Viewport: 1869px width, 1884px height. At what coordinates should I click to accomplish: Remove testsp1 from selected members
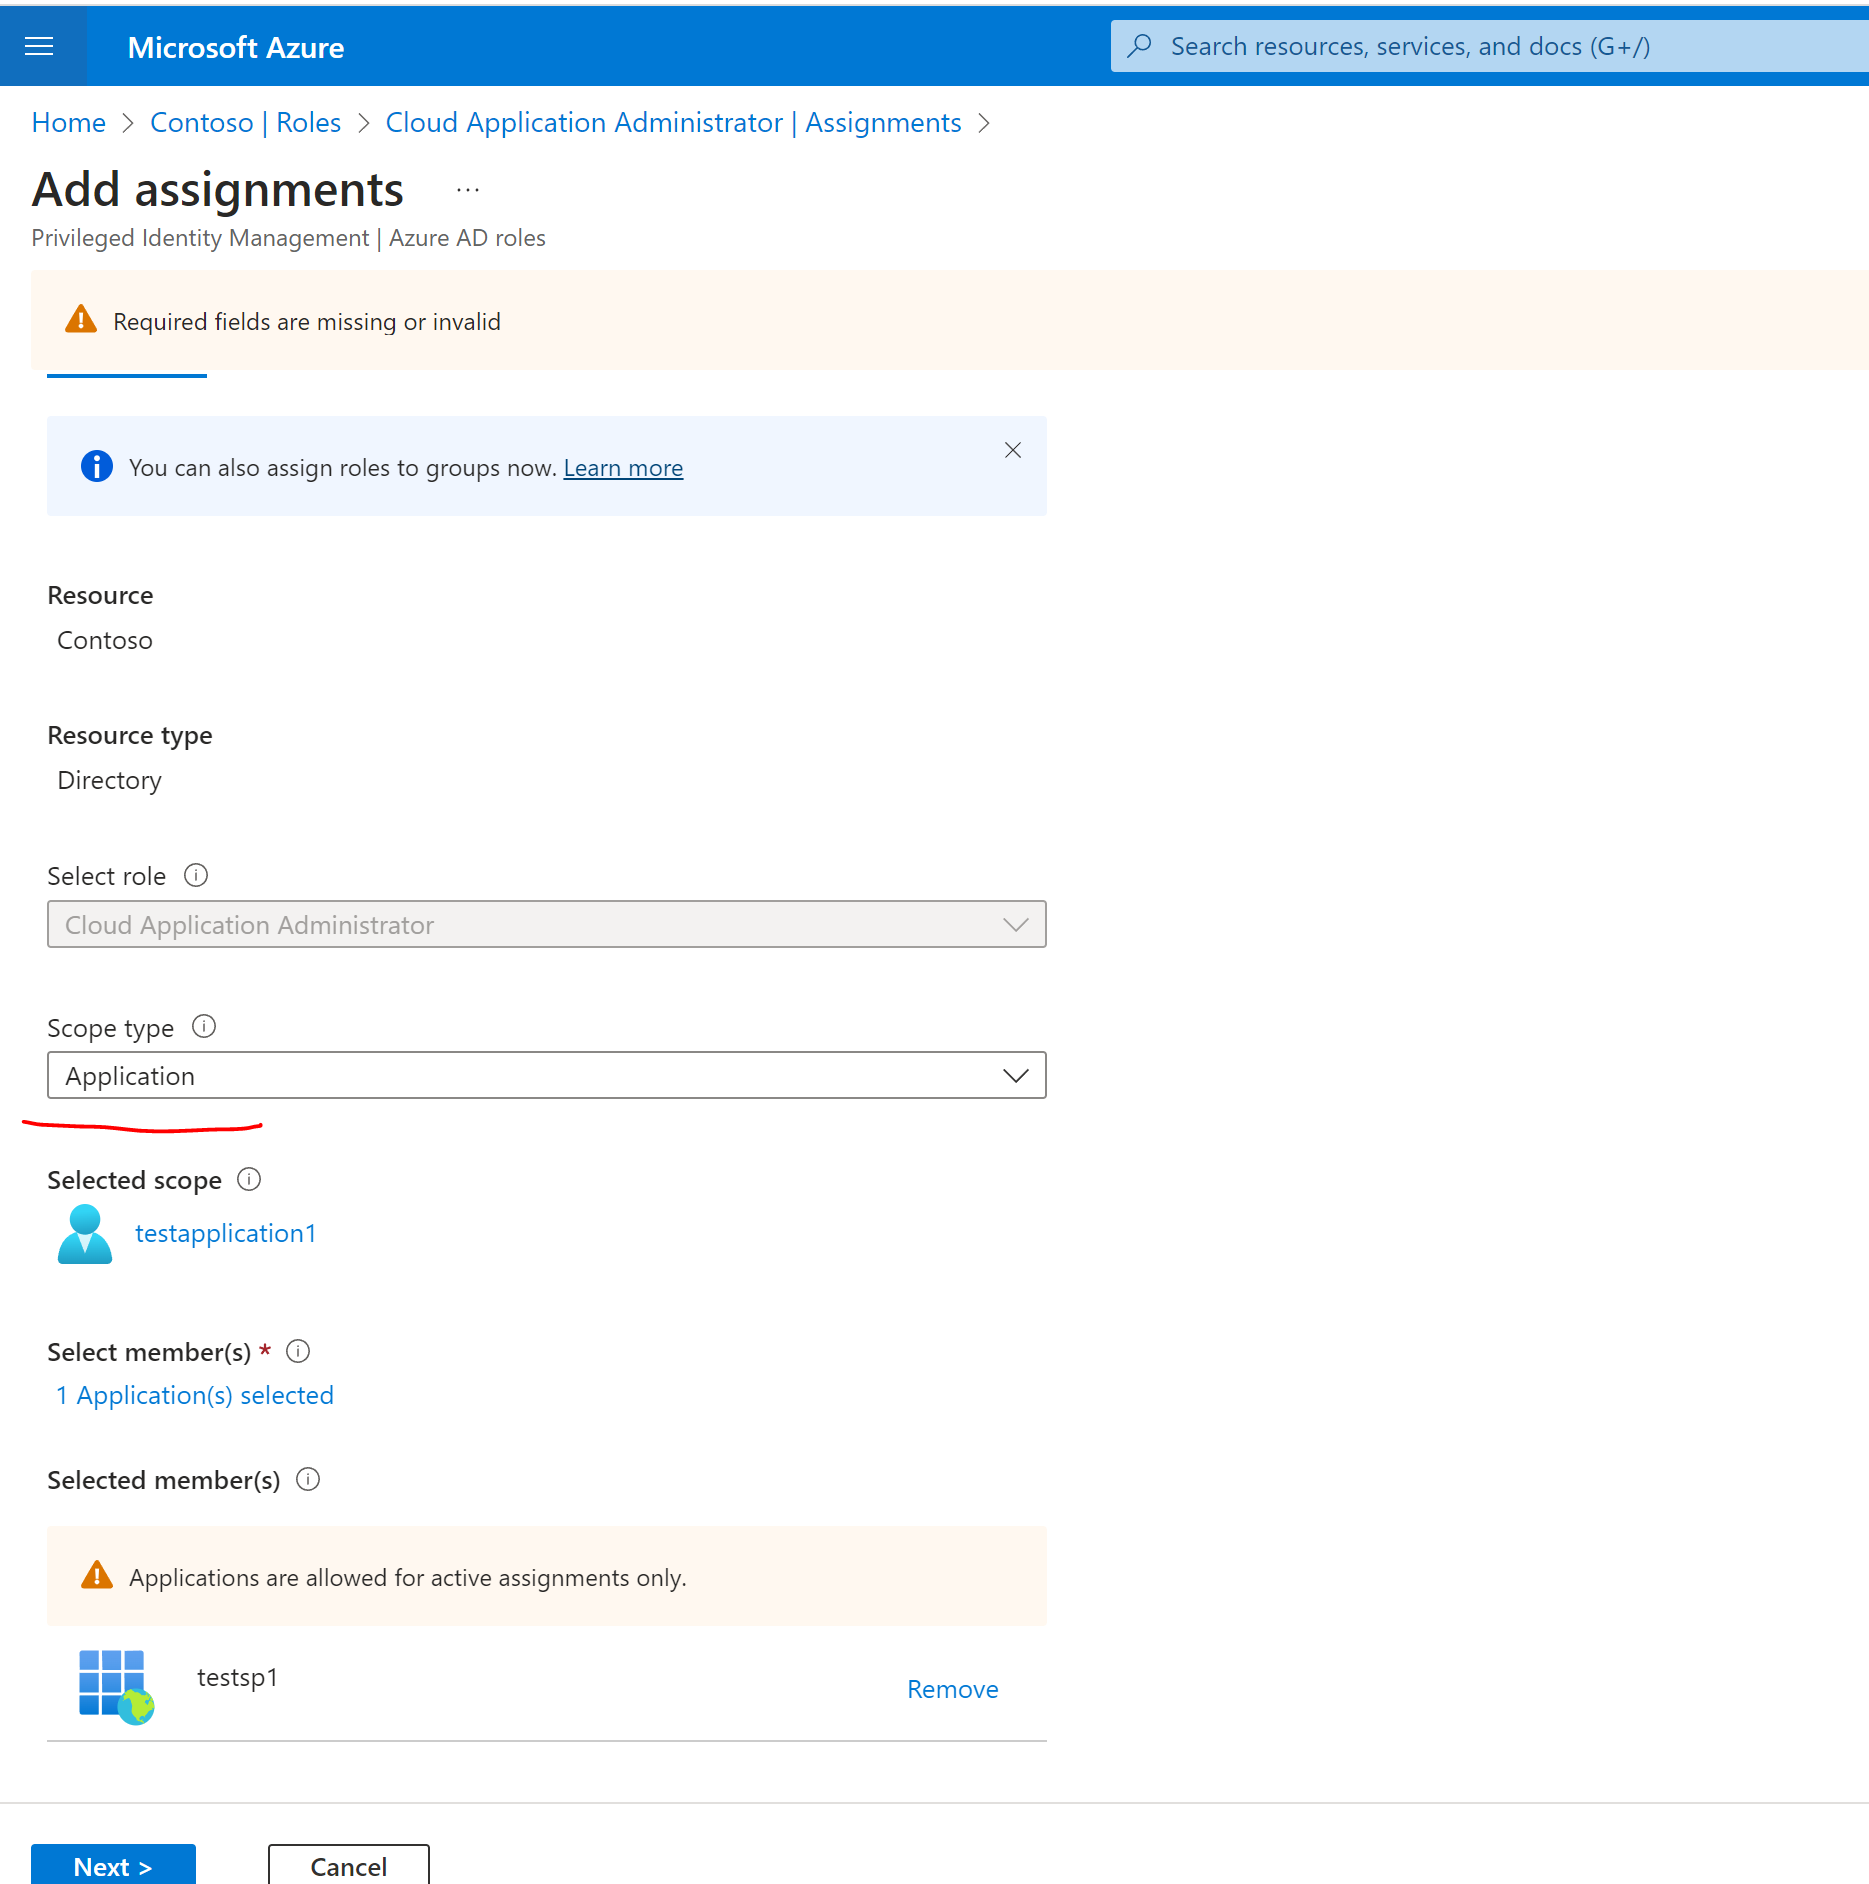[951, 1688]
